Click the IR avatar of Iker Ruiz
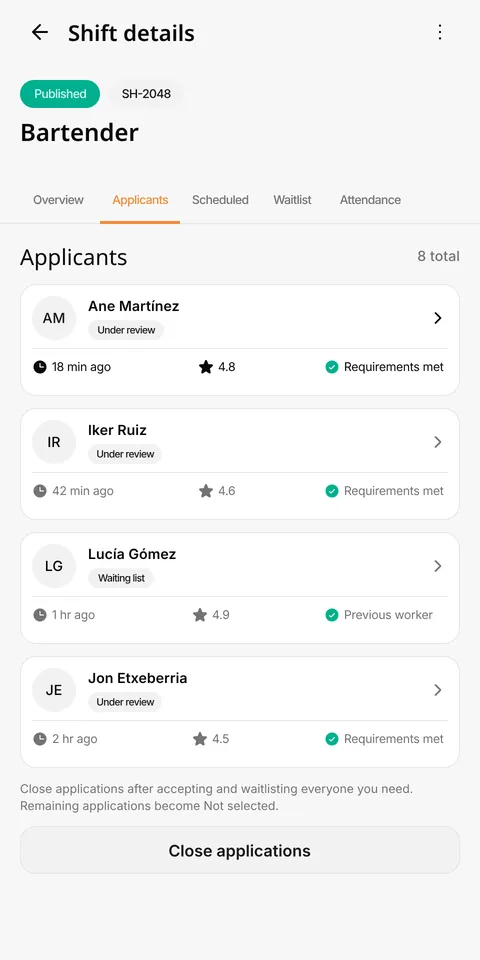The height and width of the screenshot is (960, 480). [x=54, y=442]
